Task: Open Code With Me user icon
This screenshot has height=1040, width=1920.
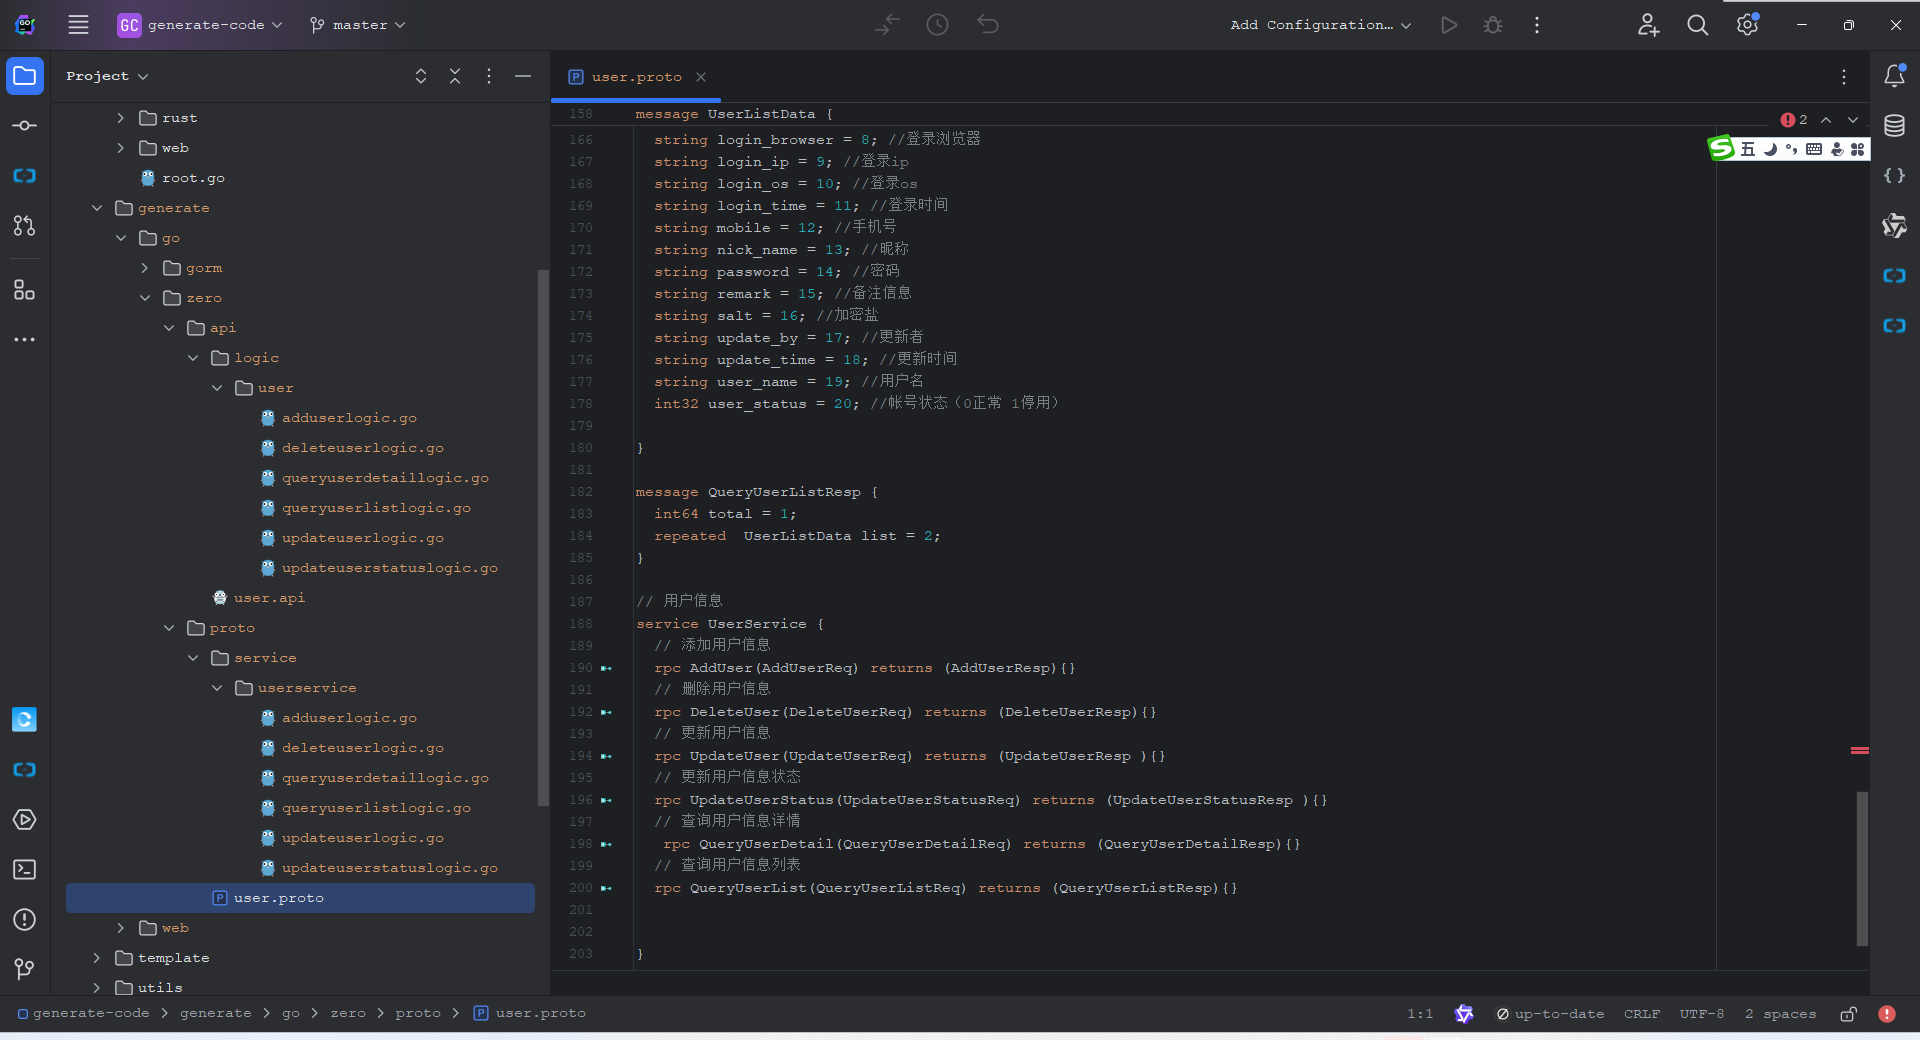Action: pyautogui.click(x=1648, y=25)
